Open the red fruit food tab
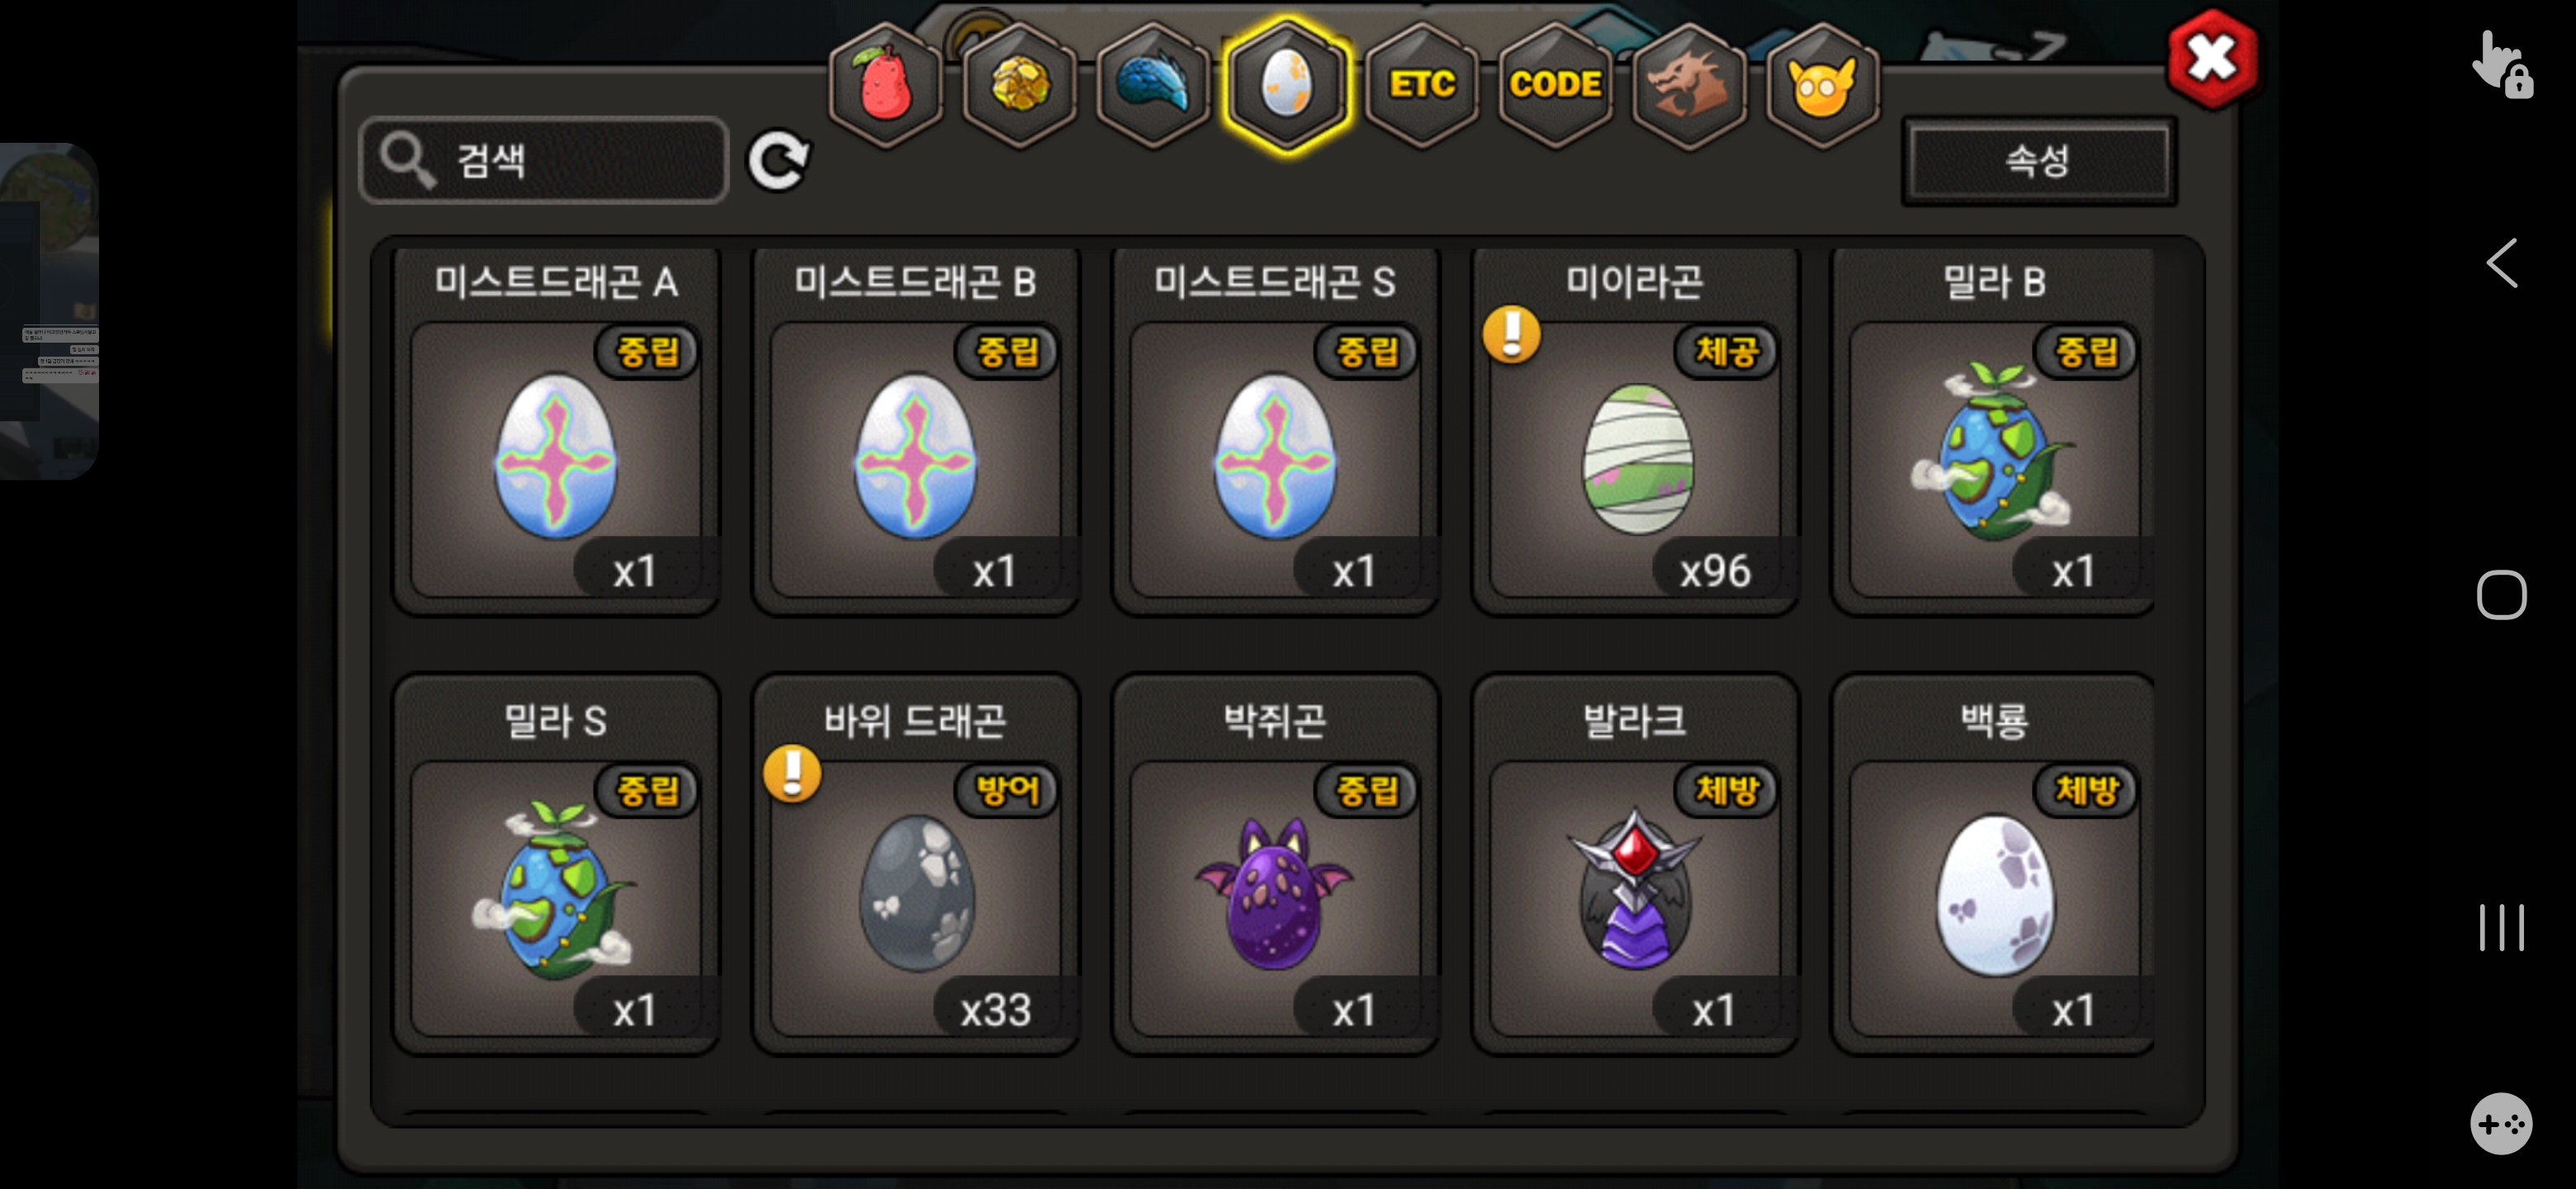The image size is (2576, 1189). [885, 85]
